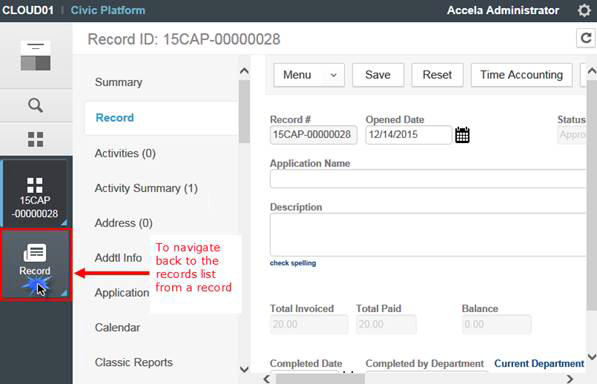Open the Opened Date calendar picker
Screen dimensions: 597x384
point(462,135)
